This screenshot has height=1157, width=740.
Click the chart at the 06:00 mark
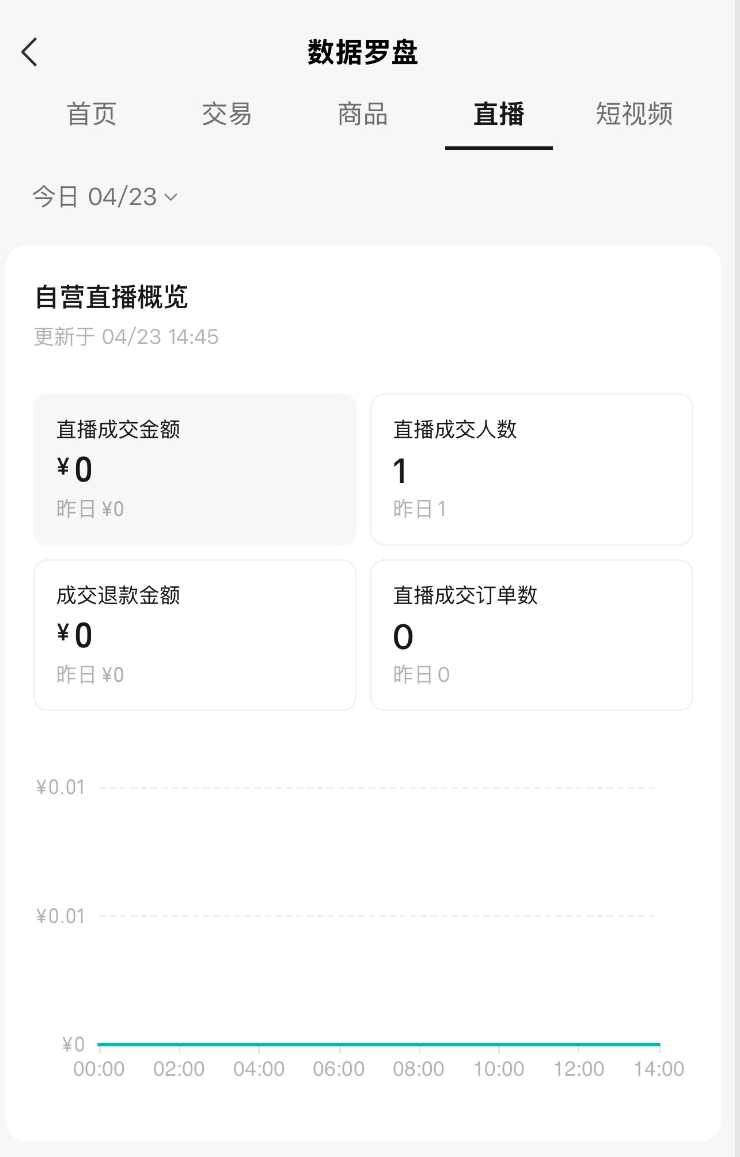(339, 1044)
